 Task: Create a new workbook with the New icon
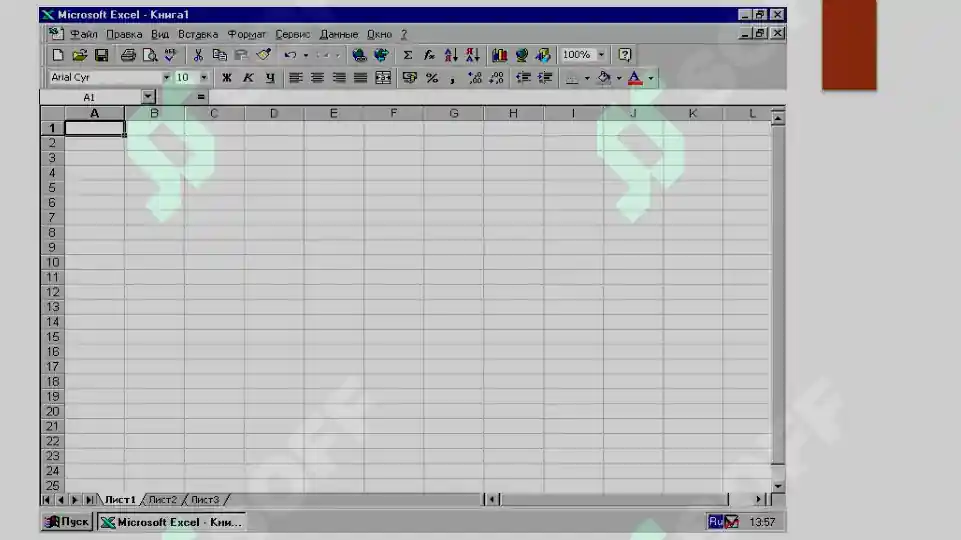click(58, 55)
